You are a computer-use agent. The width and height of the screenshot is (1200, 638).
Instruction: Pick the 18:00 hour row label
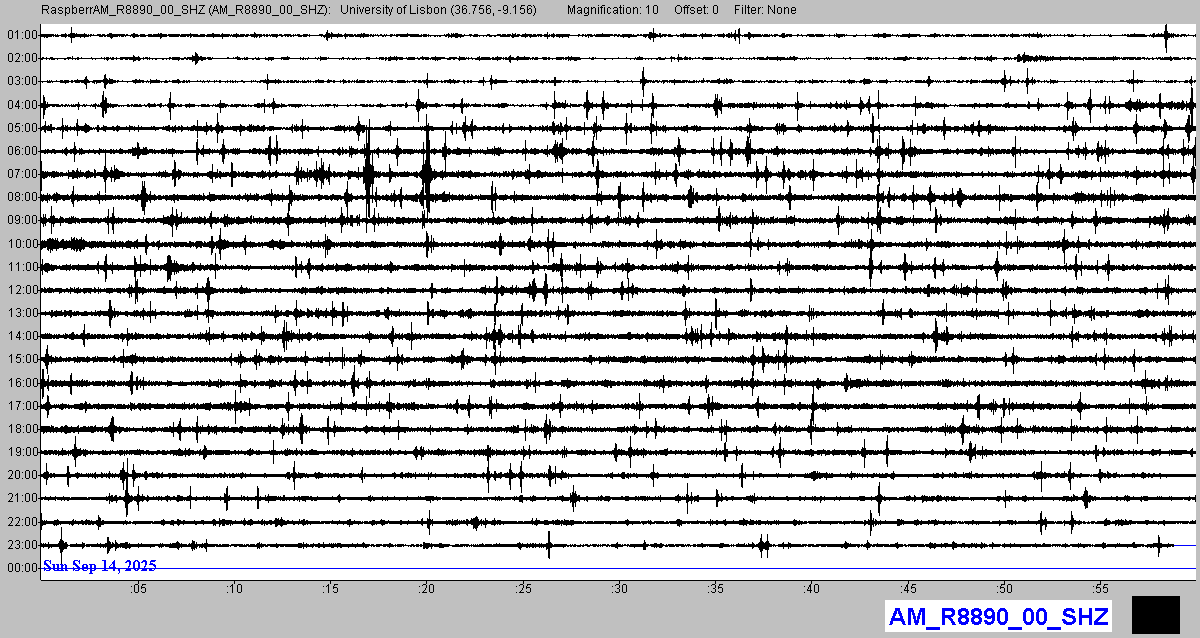click(21, 429)
